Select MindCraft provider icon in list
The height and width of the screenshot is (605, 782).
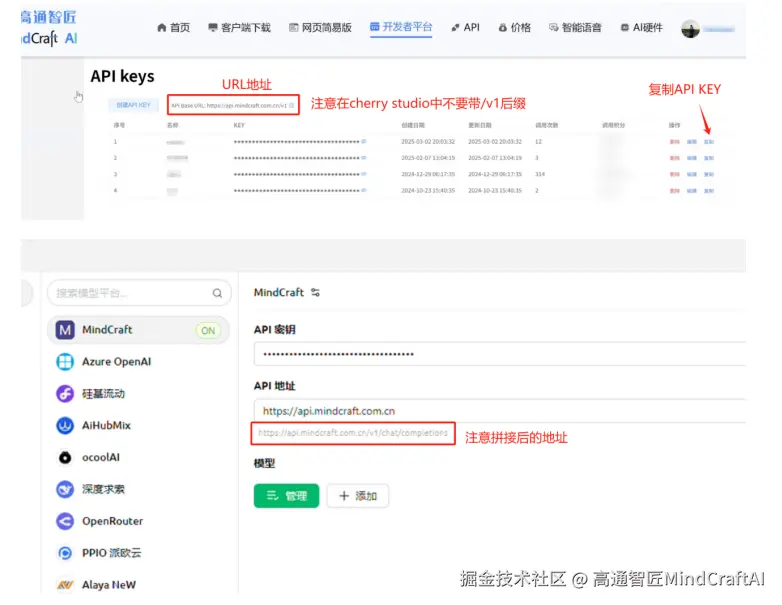pos(65,330)
